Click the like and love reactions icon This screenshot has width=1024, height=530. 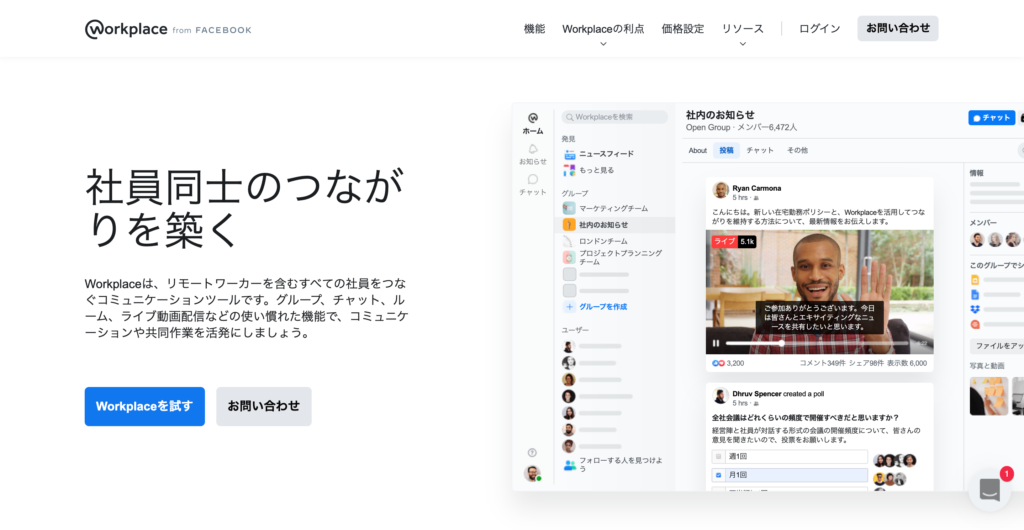pos(718,363)
